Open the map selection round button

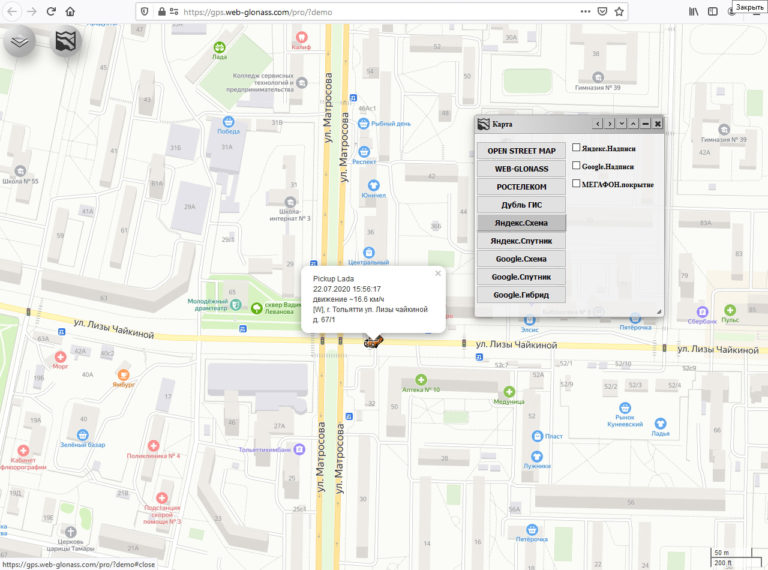click(x=66, y=41)
